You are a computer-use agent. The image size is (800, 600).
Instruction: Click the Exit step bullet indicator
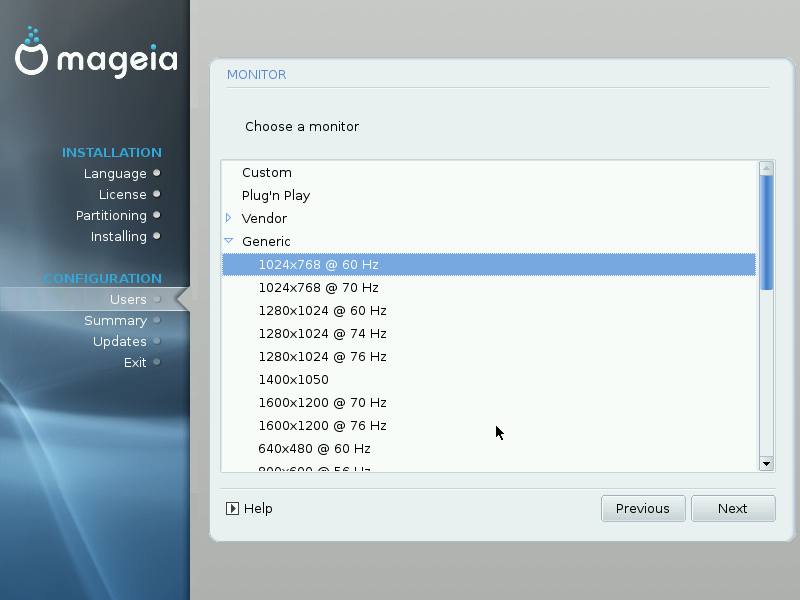157,362
